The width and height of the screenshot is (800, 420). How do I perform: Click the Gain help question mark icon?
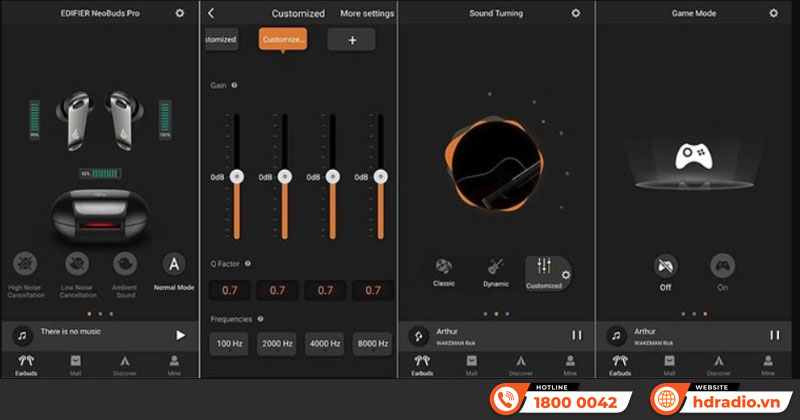coord(235,86)
